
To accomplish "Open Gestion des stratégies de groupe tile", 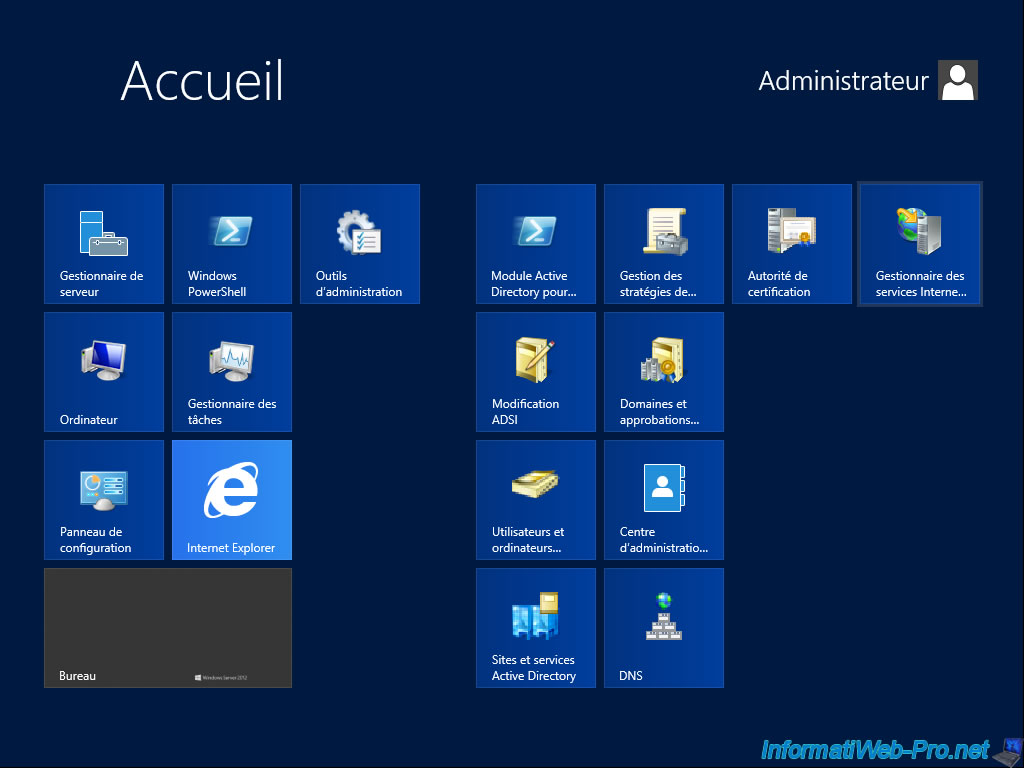I will (664, 244).
